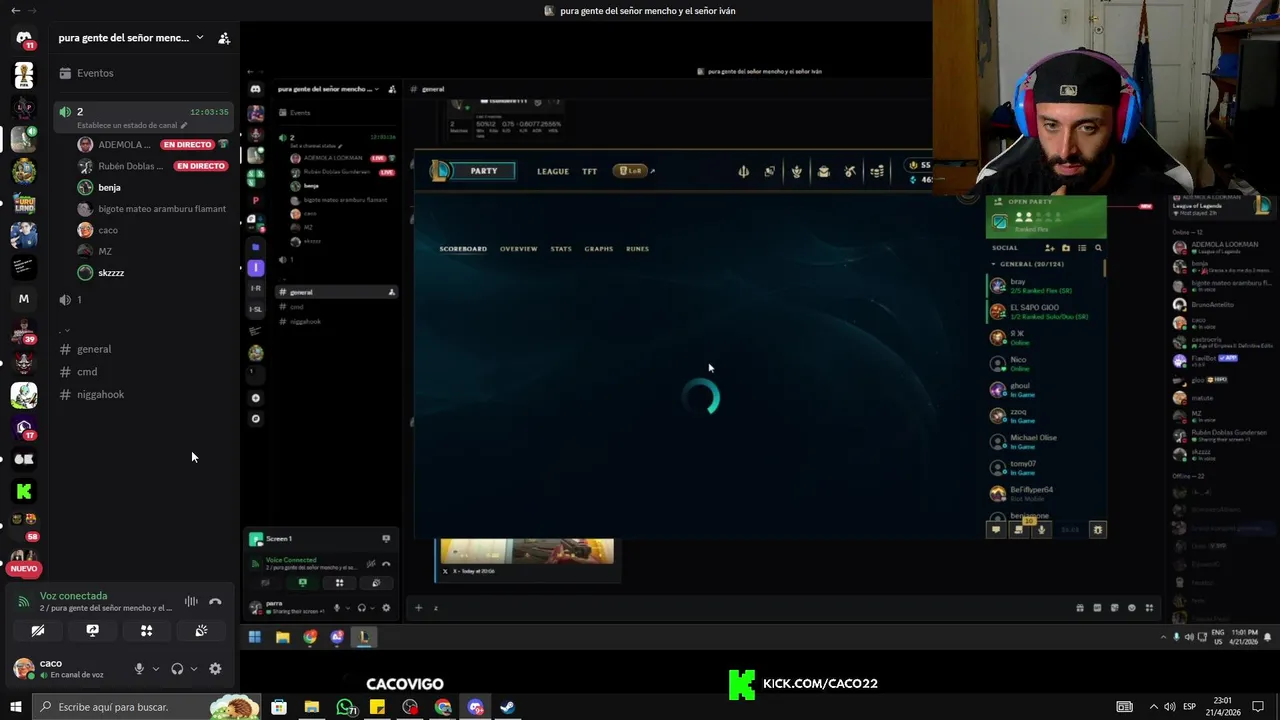Open League Clash trident icon
1280x720 pixels.
(x=743, y=172)
